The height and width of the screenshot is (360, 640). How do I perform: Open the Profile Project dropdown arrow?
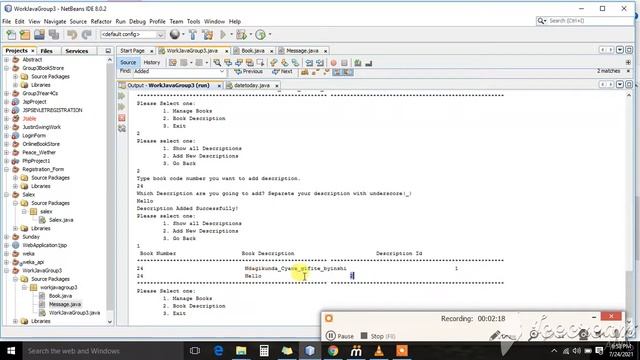pos(269,35)
